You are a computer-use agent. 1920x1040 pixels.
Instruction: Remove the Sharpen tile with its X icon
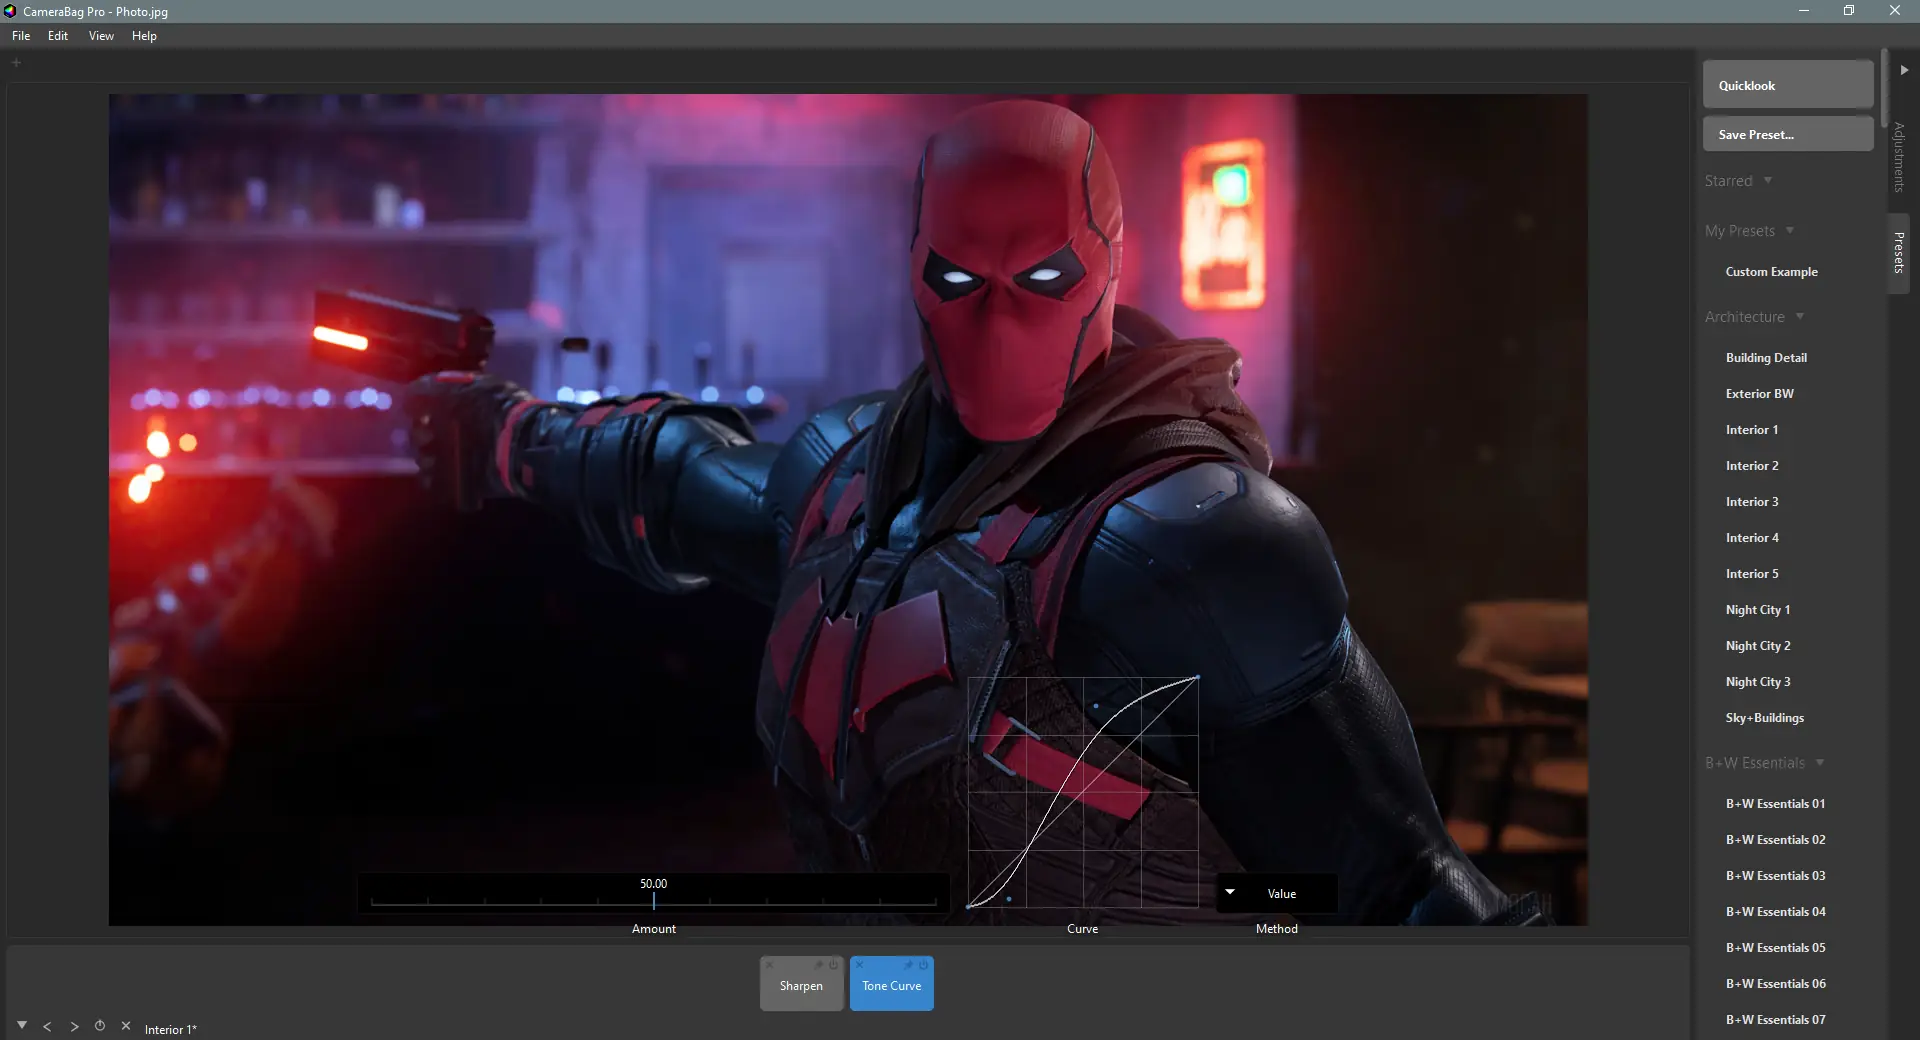click(x=770, y=966)
